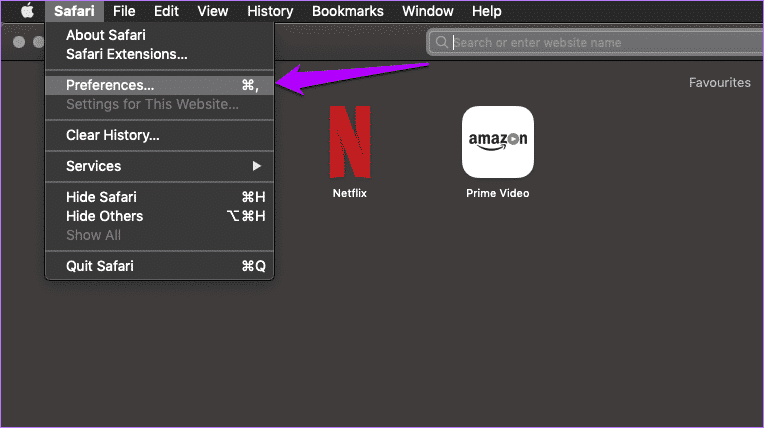This screenshot has width=764, height=428.
Task: Choose Hide Safari from menu
Action: coord(101,197)
